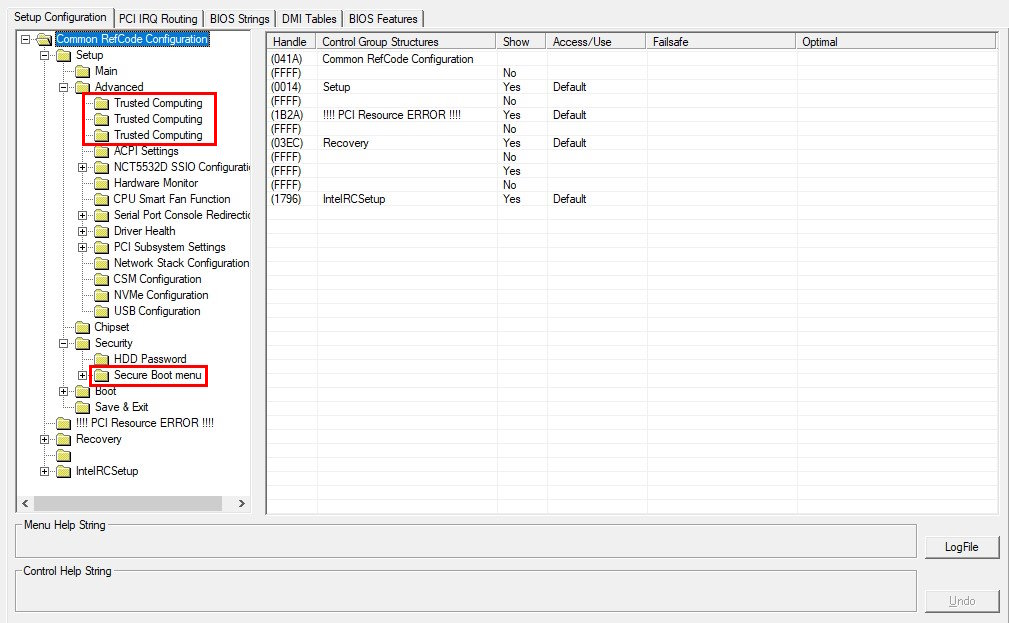Click the Hardware Monitor folder icon
1009x623 pixels.
tap(101, 183)
